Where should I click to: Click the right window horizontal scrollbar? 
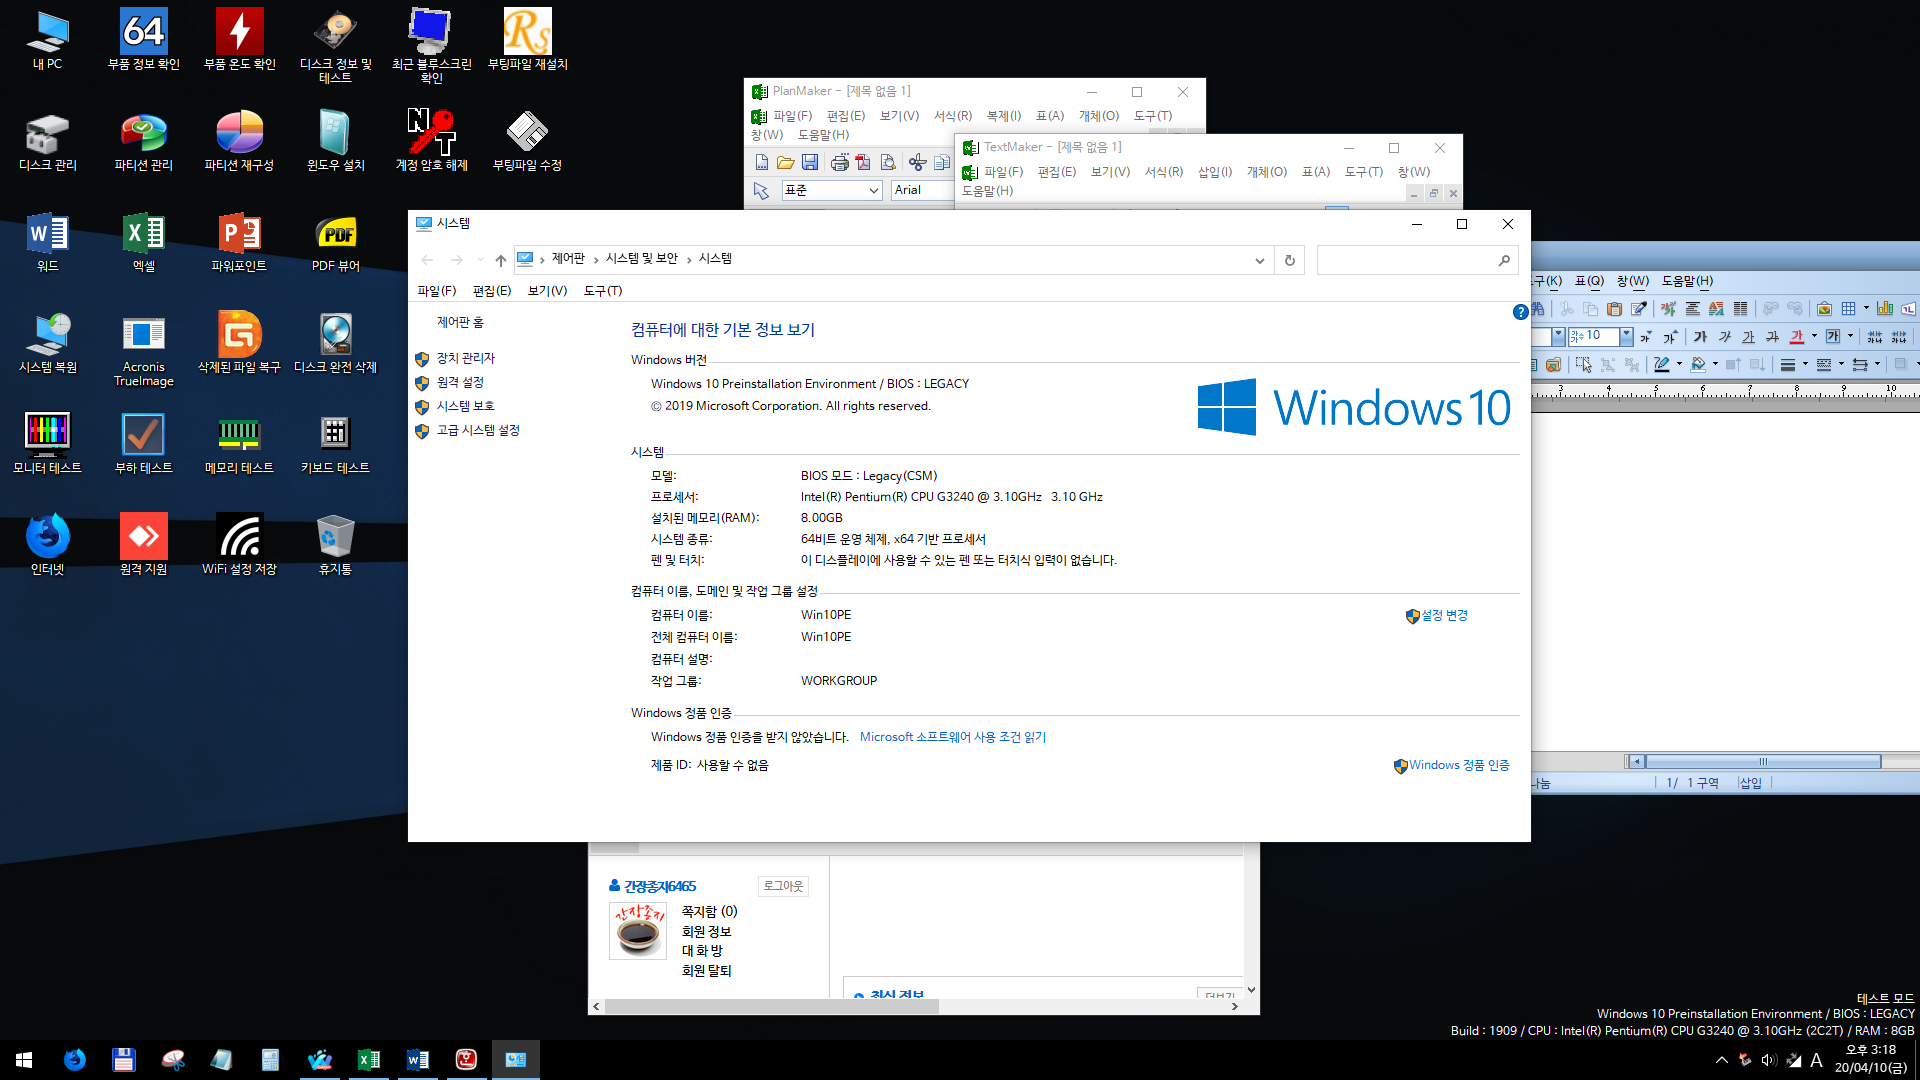(x=1764, y=762)
